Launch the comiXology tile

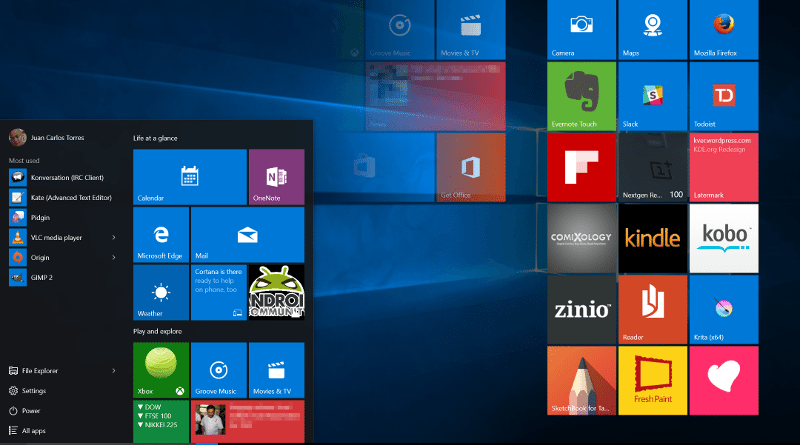(581, 238)
